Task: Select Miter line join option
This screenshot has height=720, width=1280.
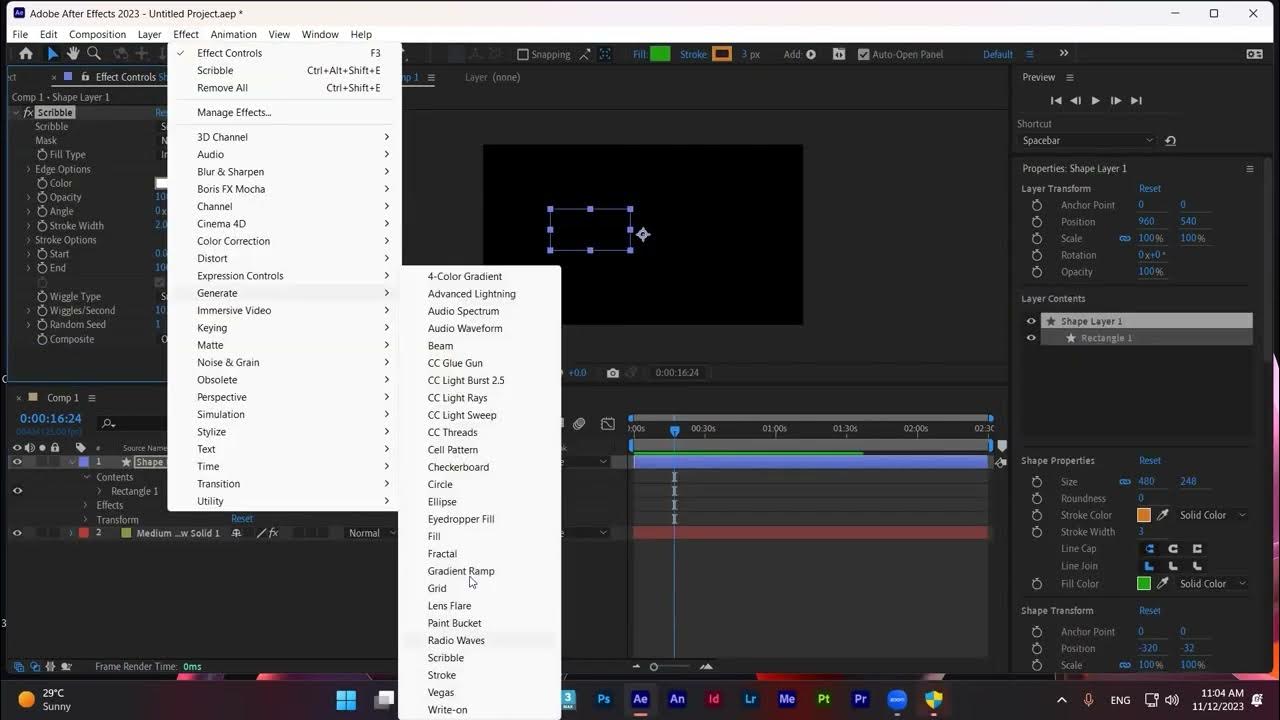Action: [x=1149, y=566]
